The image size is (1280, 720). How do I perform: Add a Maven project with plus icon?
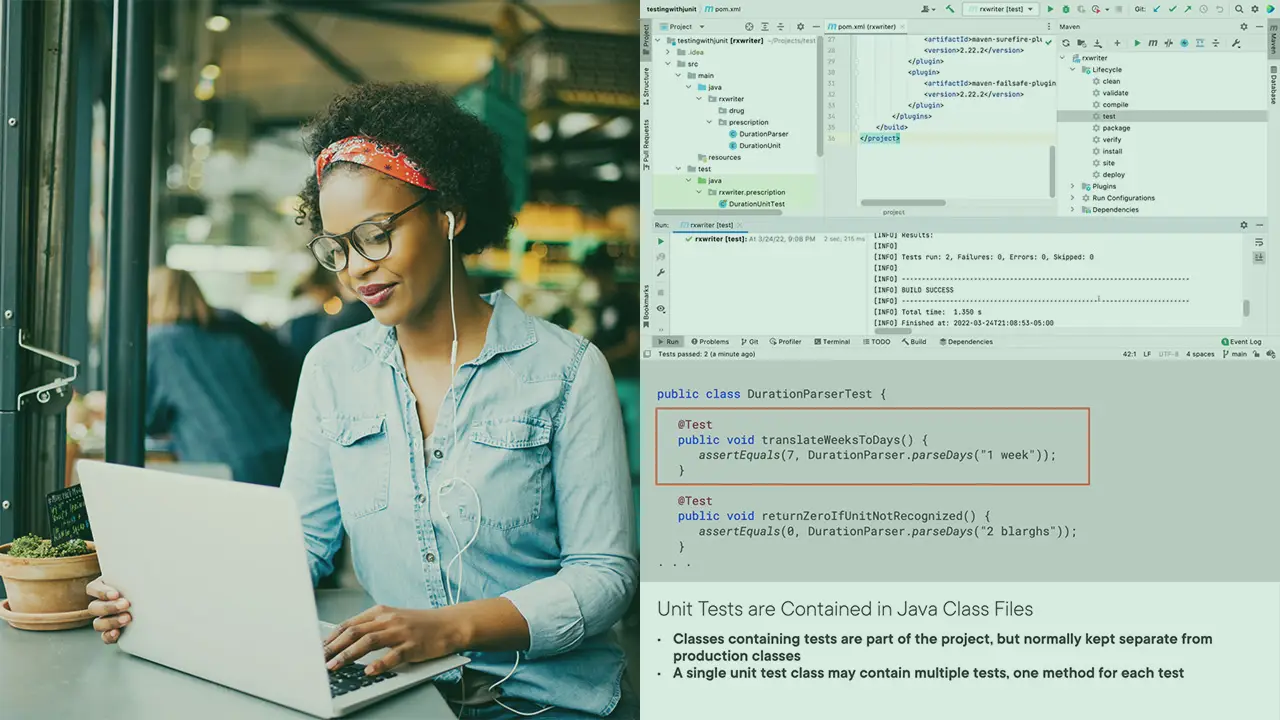pyautogui.click(x=1117, y=43)
